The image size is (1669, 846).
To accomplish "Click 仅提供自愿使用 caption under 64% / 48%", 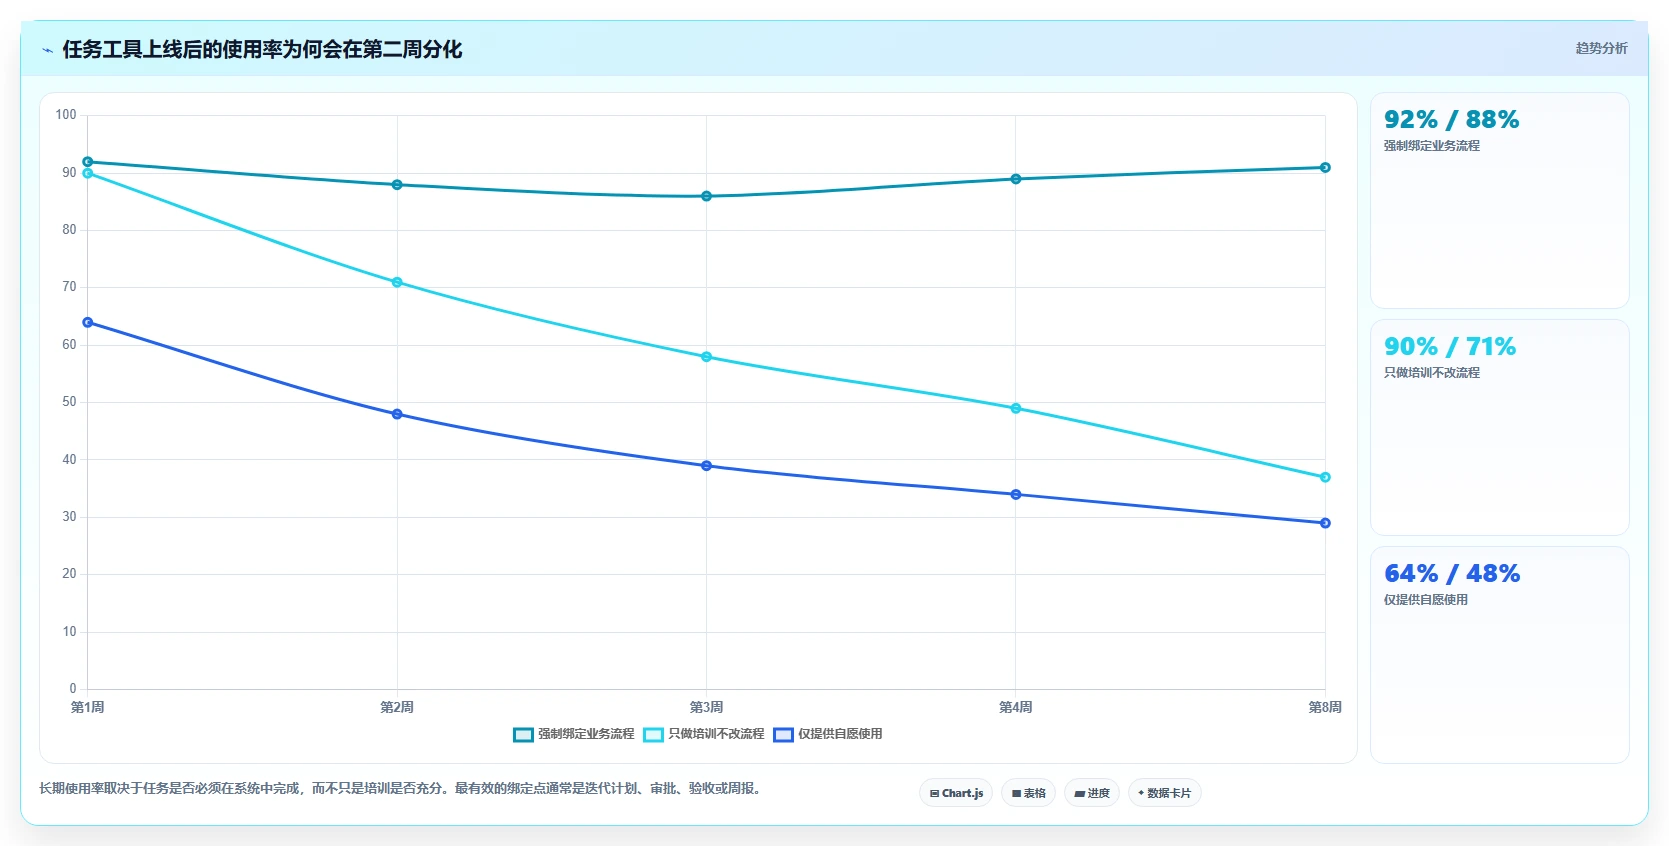I will tap(1425, 600).
